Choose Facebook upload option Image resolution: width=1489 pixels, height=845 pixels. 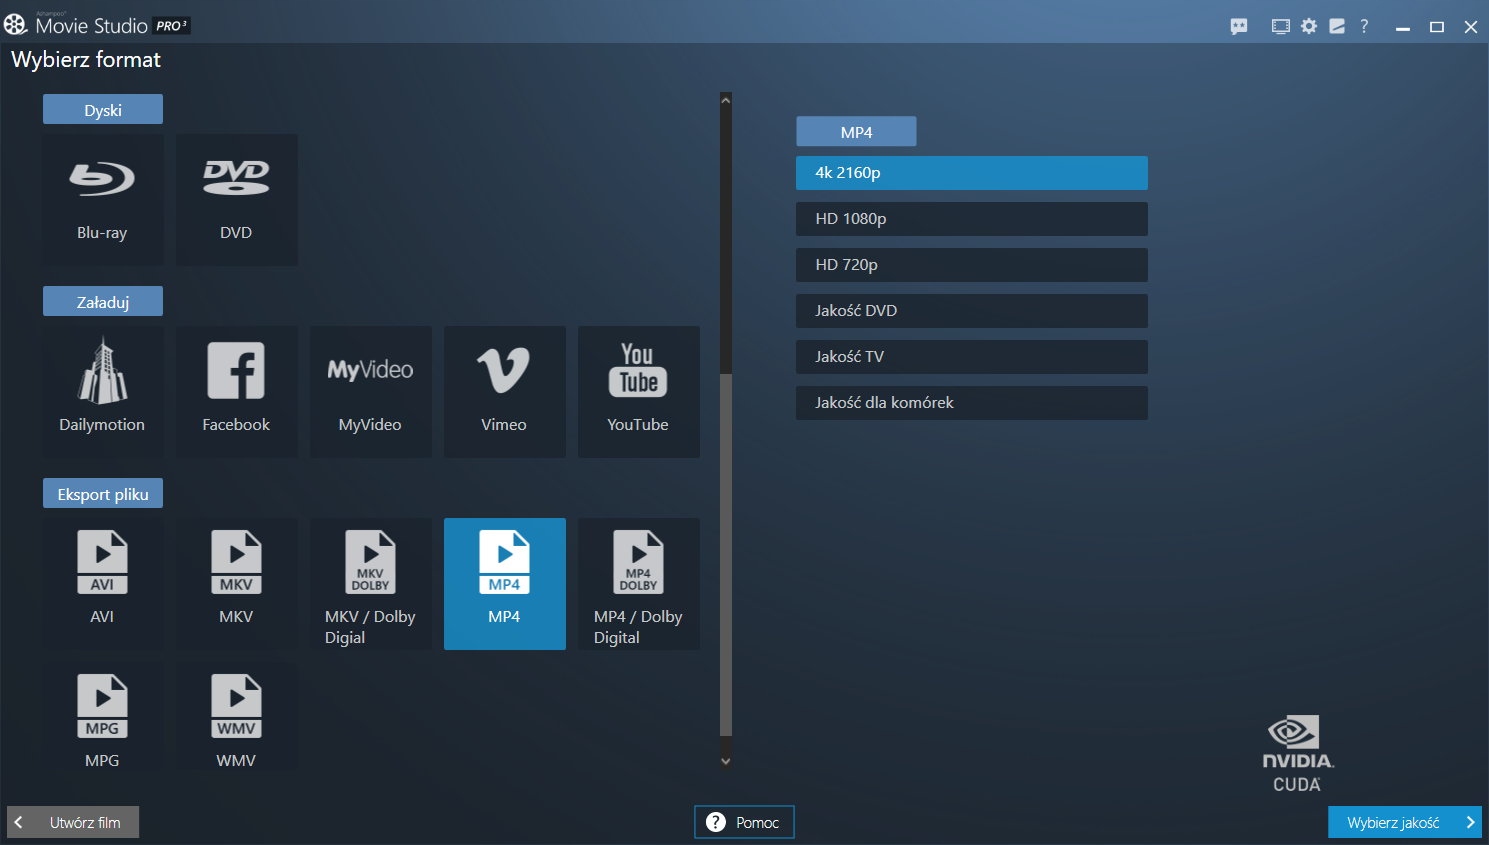coord(236,392)
